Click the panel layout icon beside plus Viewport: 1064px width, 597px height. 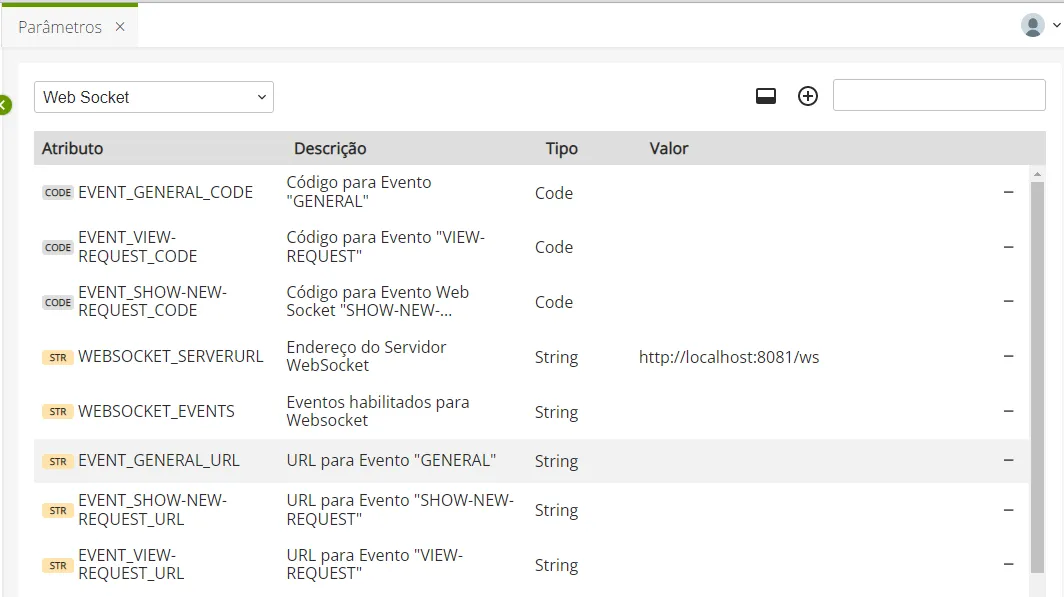point(765,96)
